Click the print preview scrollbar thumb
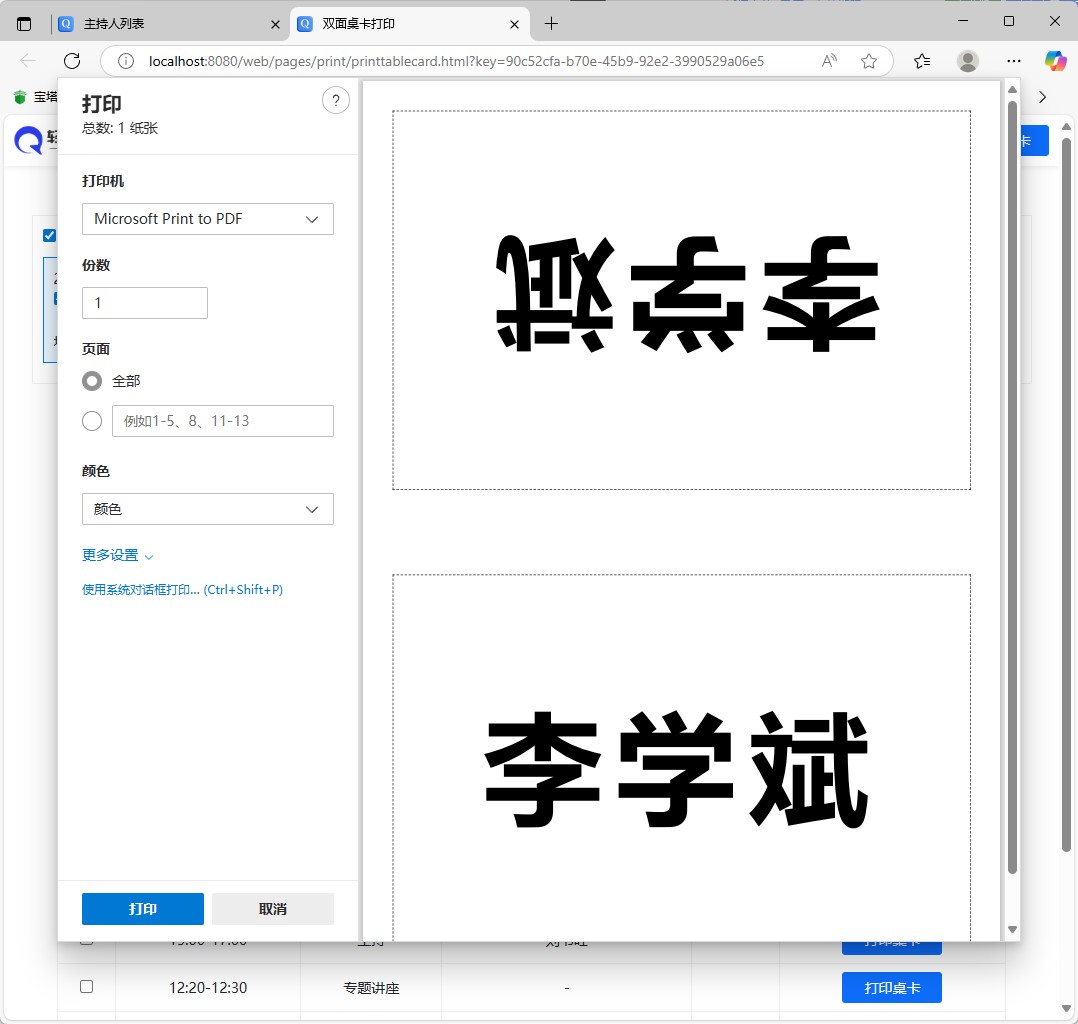 pos(1012,487)
